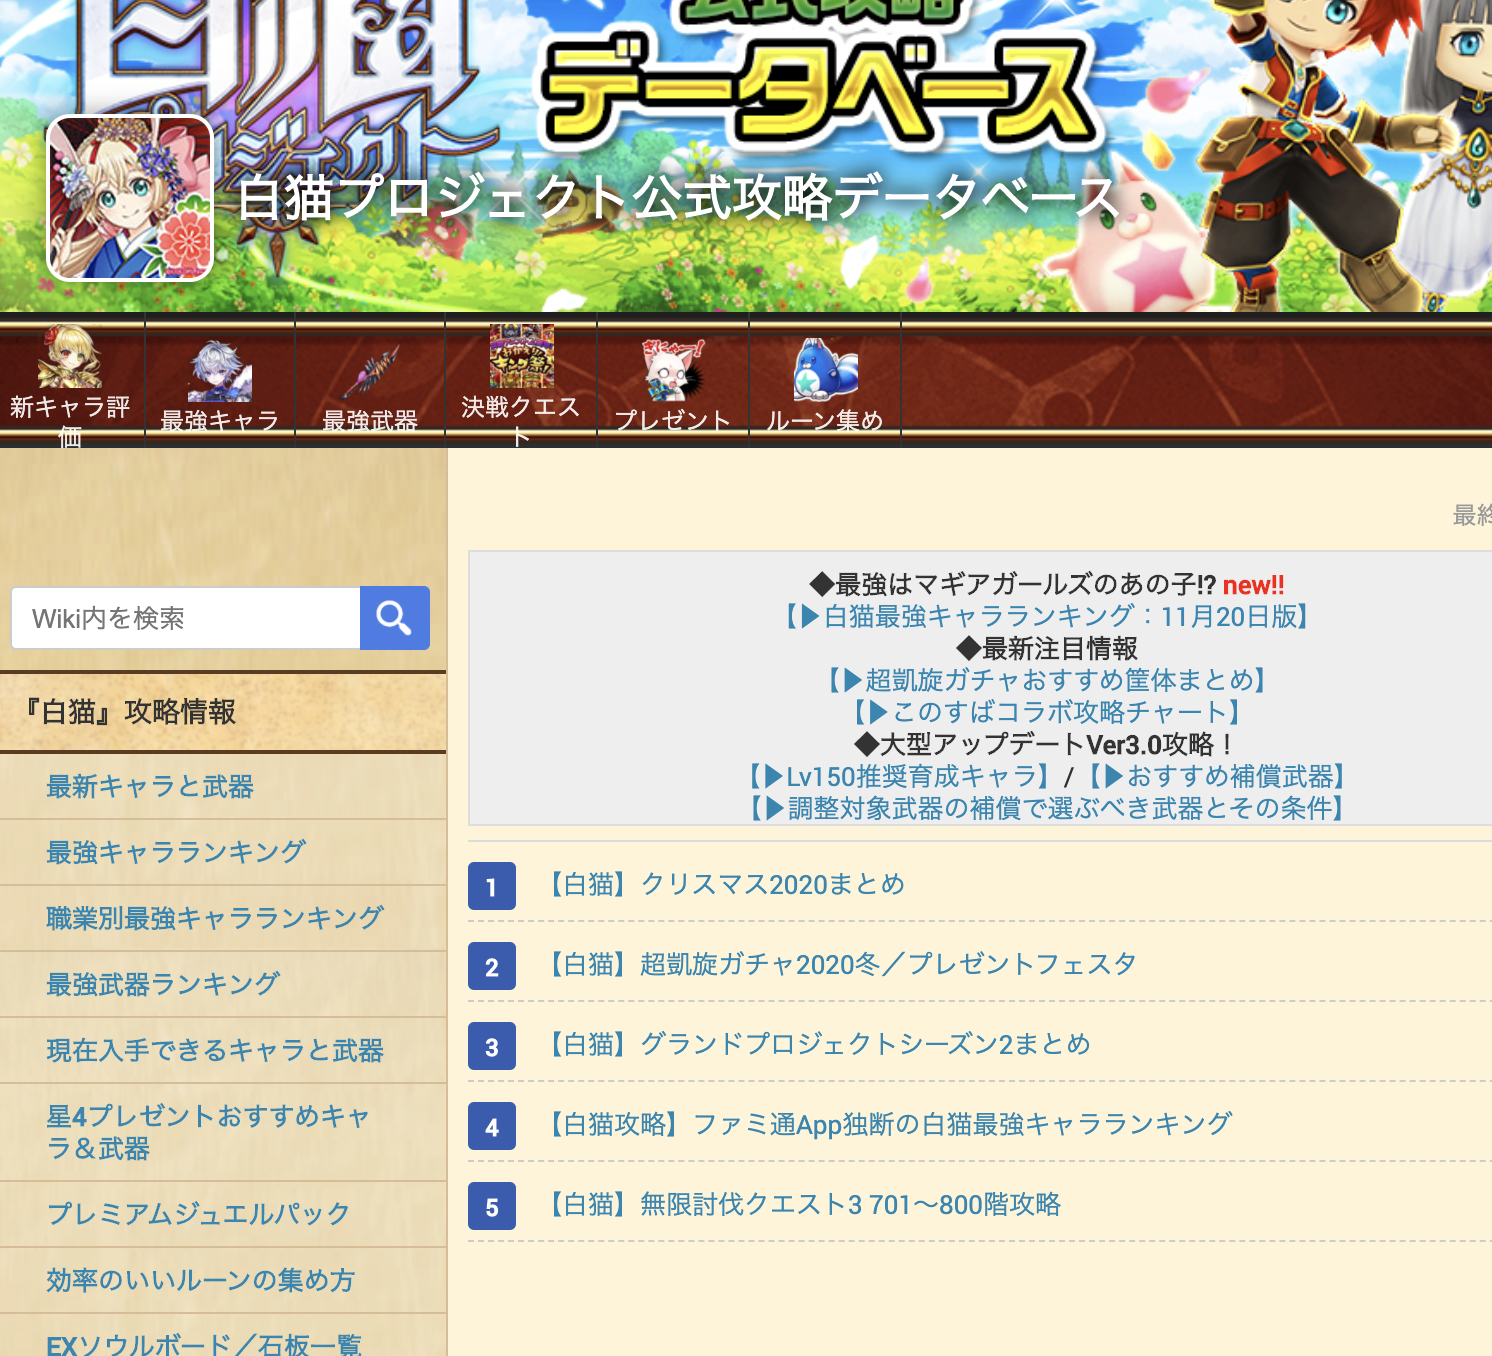Viewport: 1492px width, 1356px height.
Task: Click the 最強キャラ character icon
Action: 220,371
